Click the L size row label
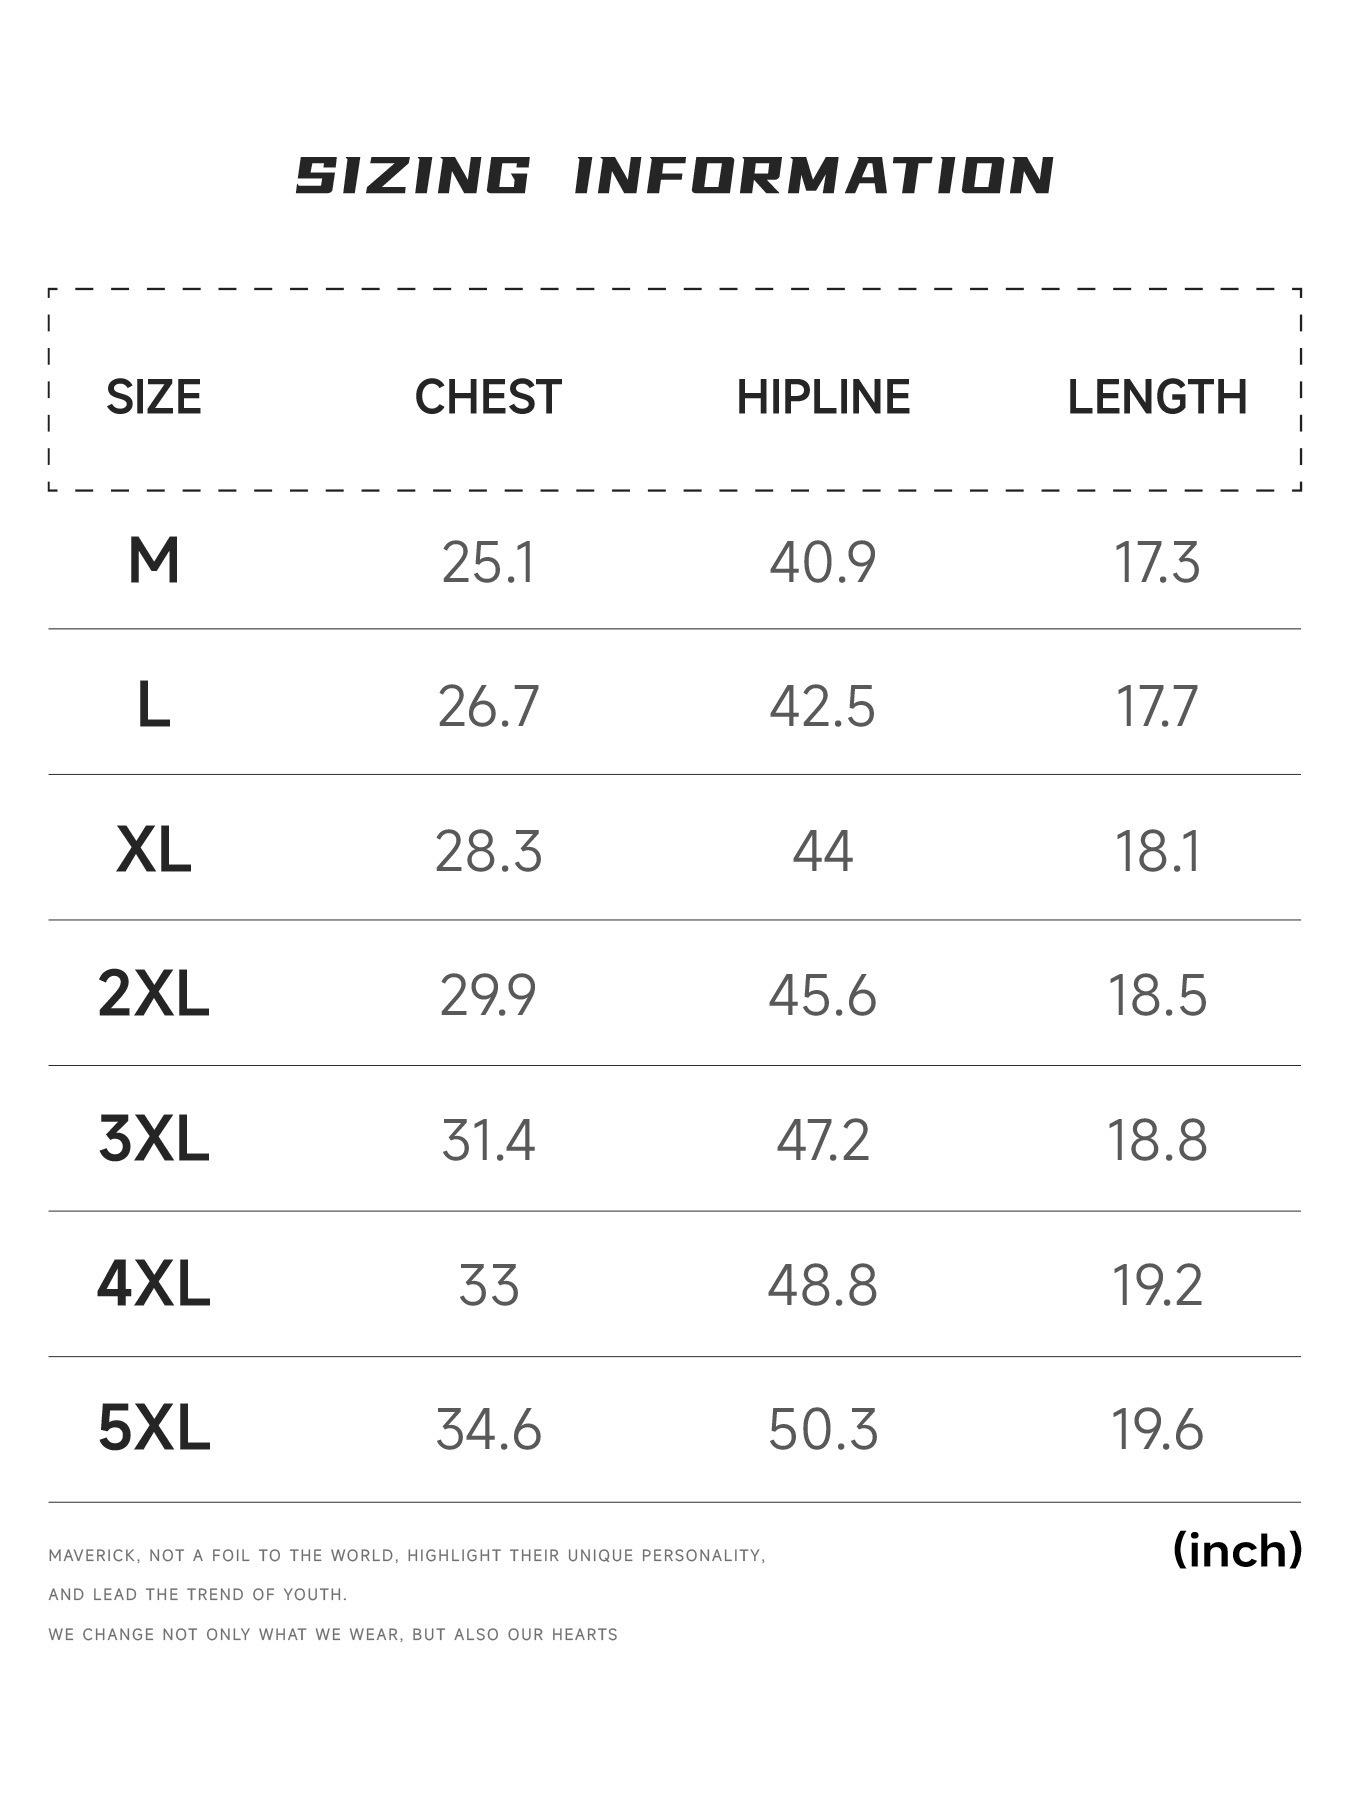 click(x=154, y=706)
